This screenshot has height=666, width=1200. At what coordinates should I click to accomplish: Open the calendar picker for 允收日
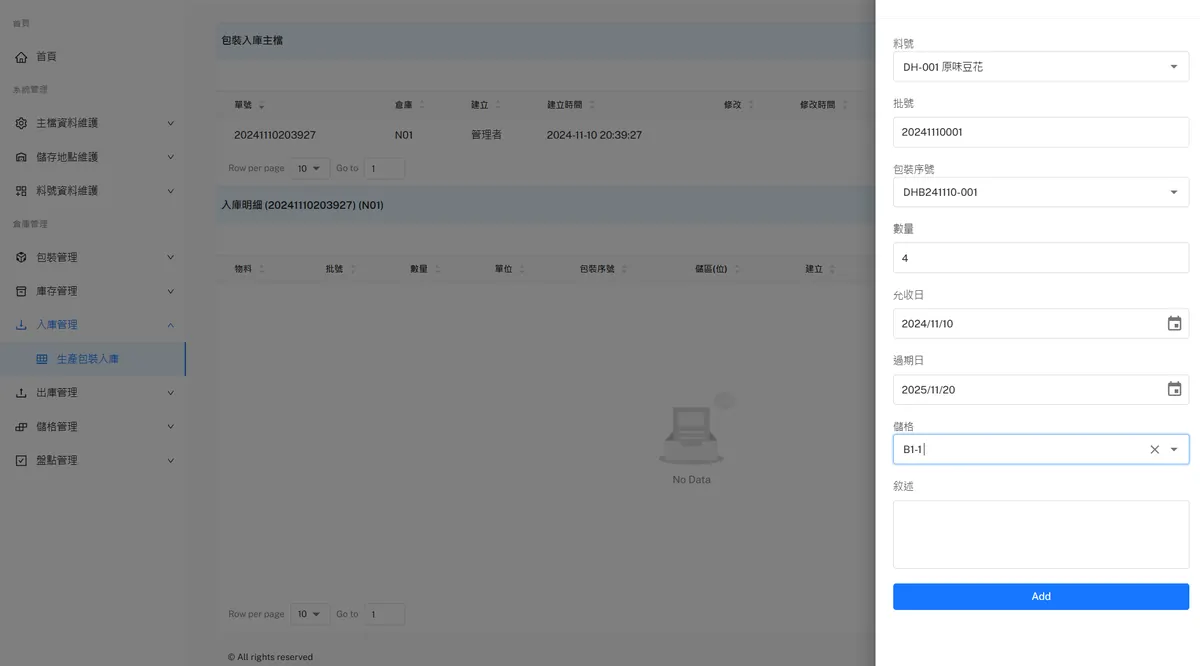click(x=1174, y=324)
